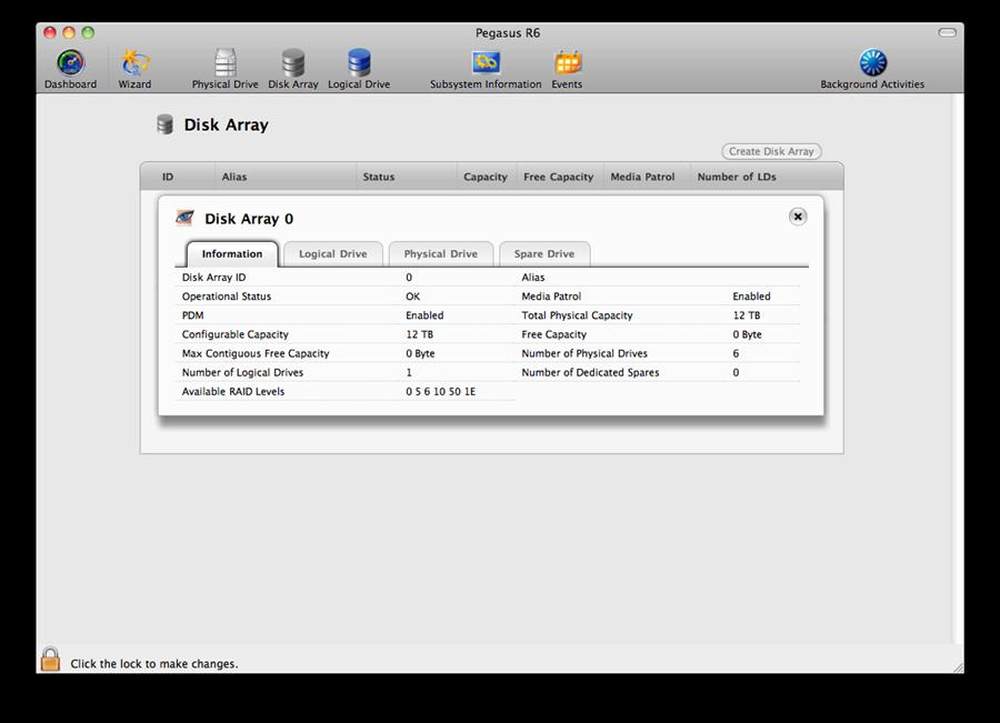Close the Disk Array 0 details panel

[x=797, y=217]
